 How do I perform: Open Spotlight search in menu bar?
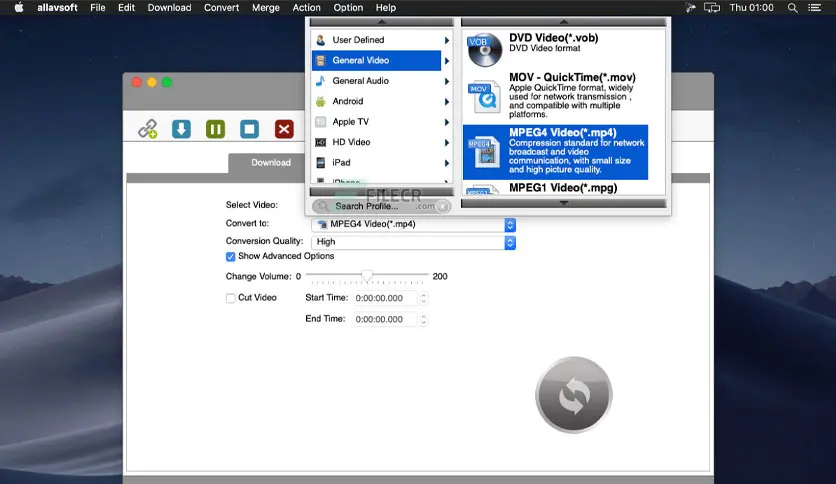point(793,7)
